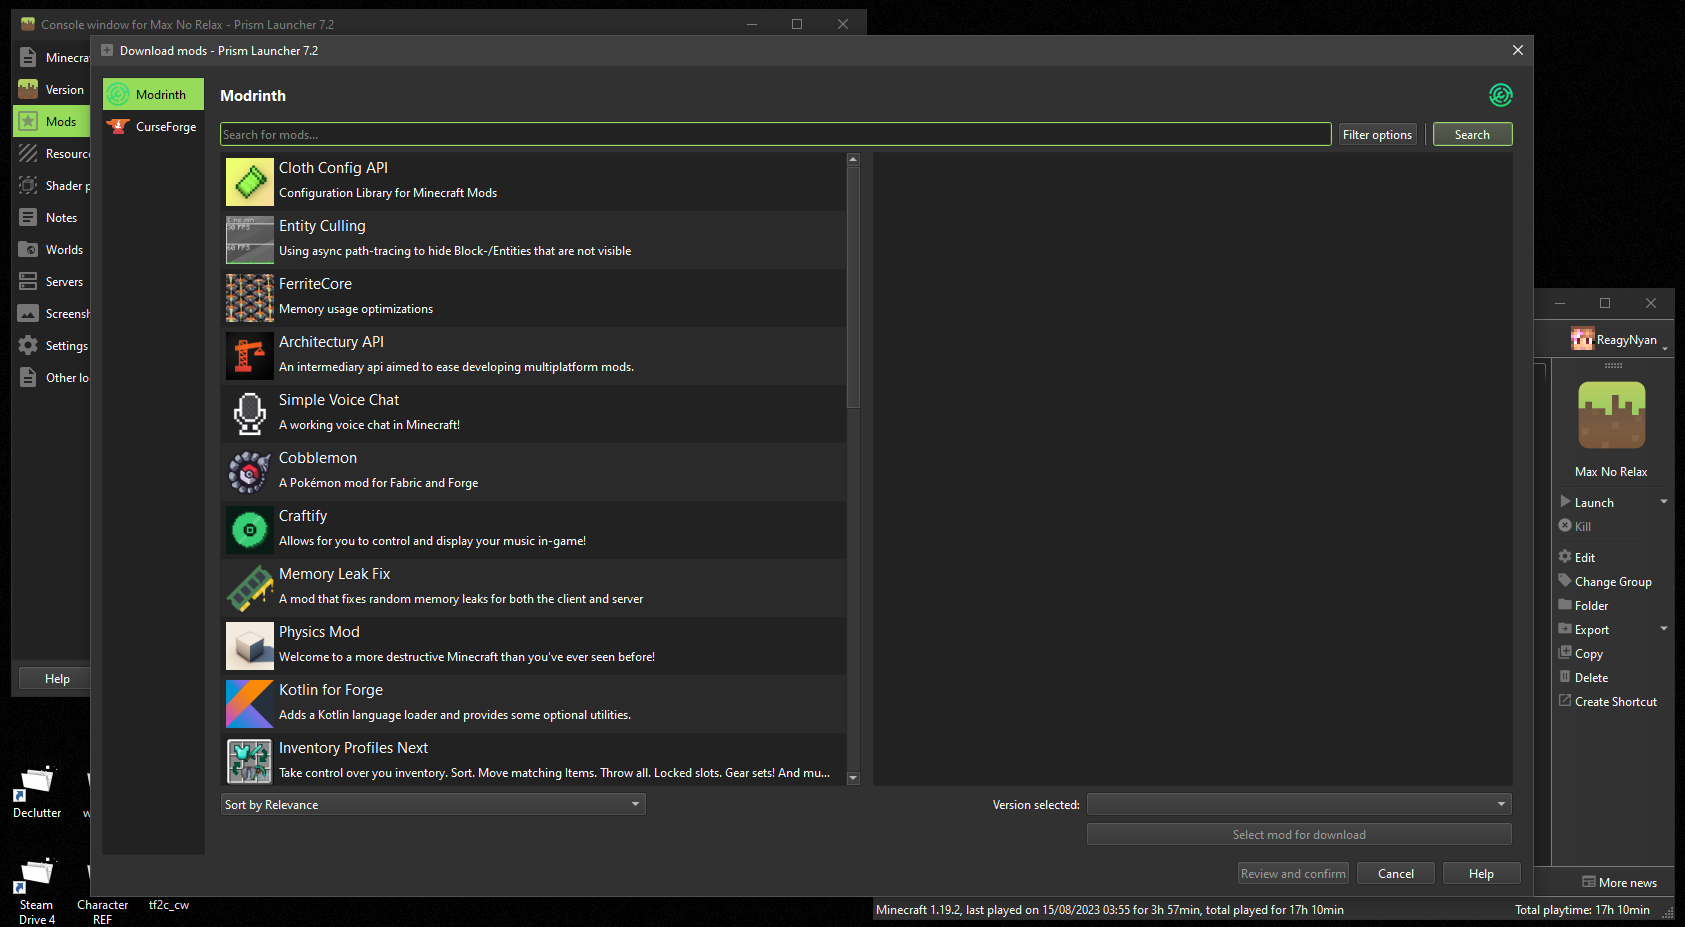Open the Sort by Relevance dropdown
Image resolution: width=1685 pixels, height=927 pixels.
point(433,804)
